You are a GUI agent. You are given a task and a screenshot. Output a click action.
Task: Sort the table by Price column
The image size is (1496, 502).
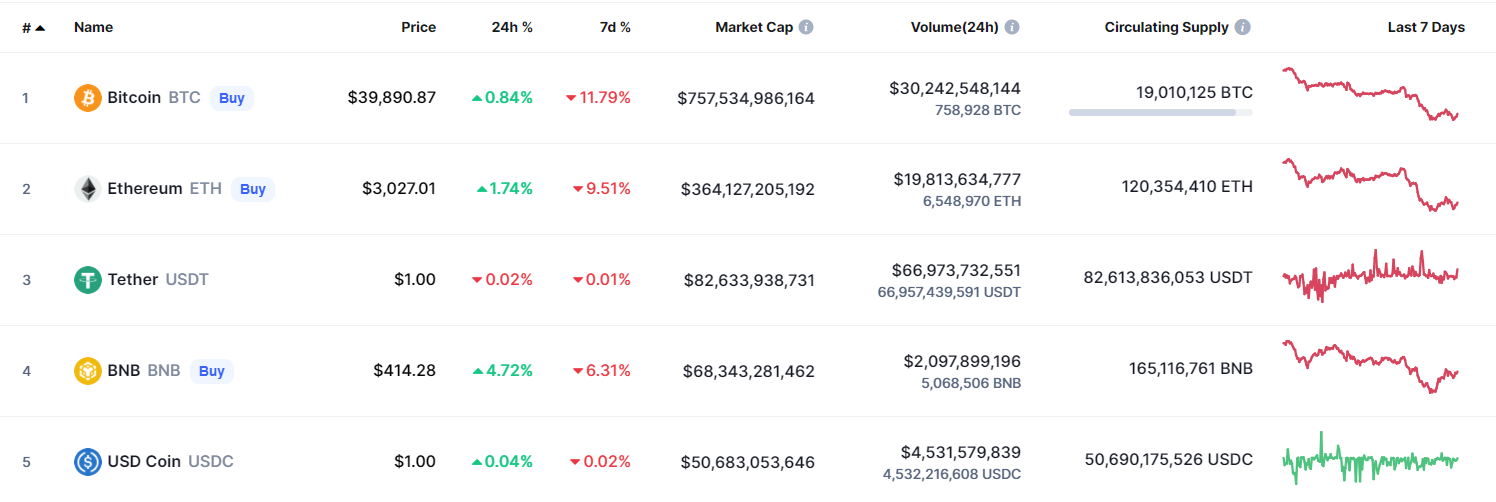point(418,27)
